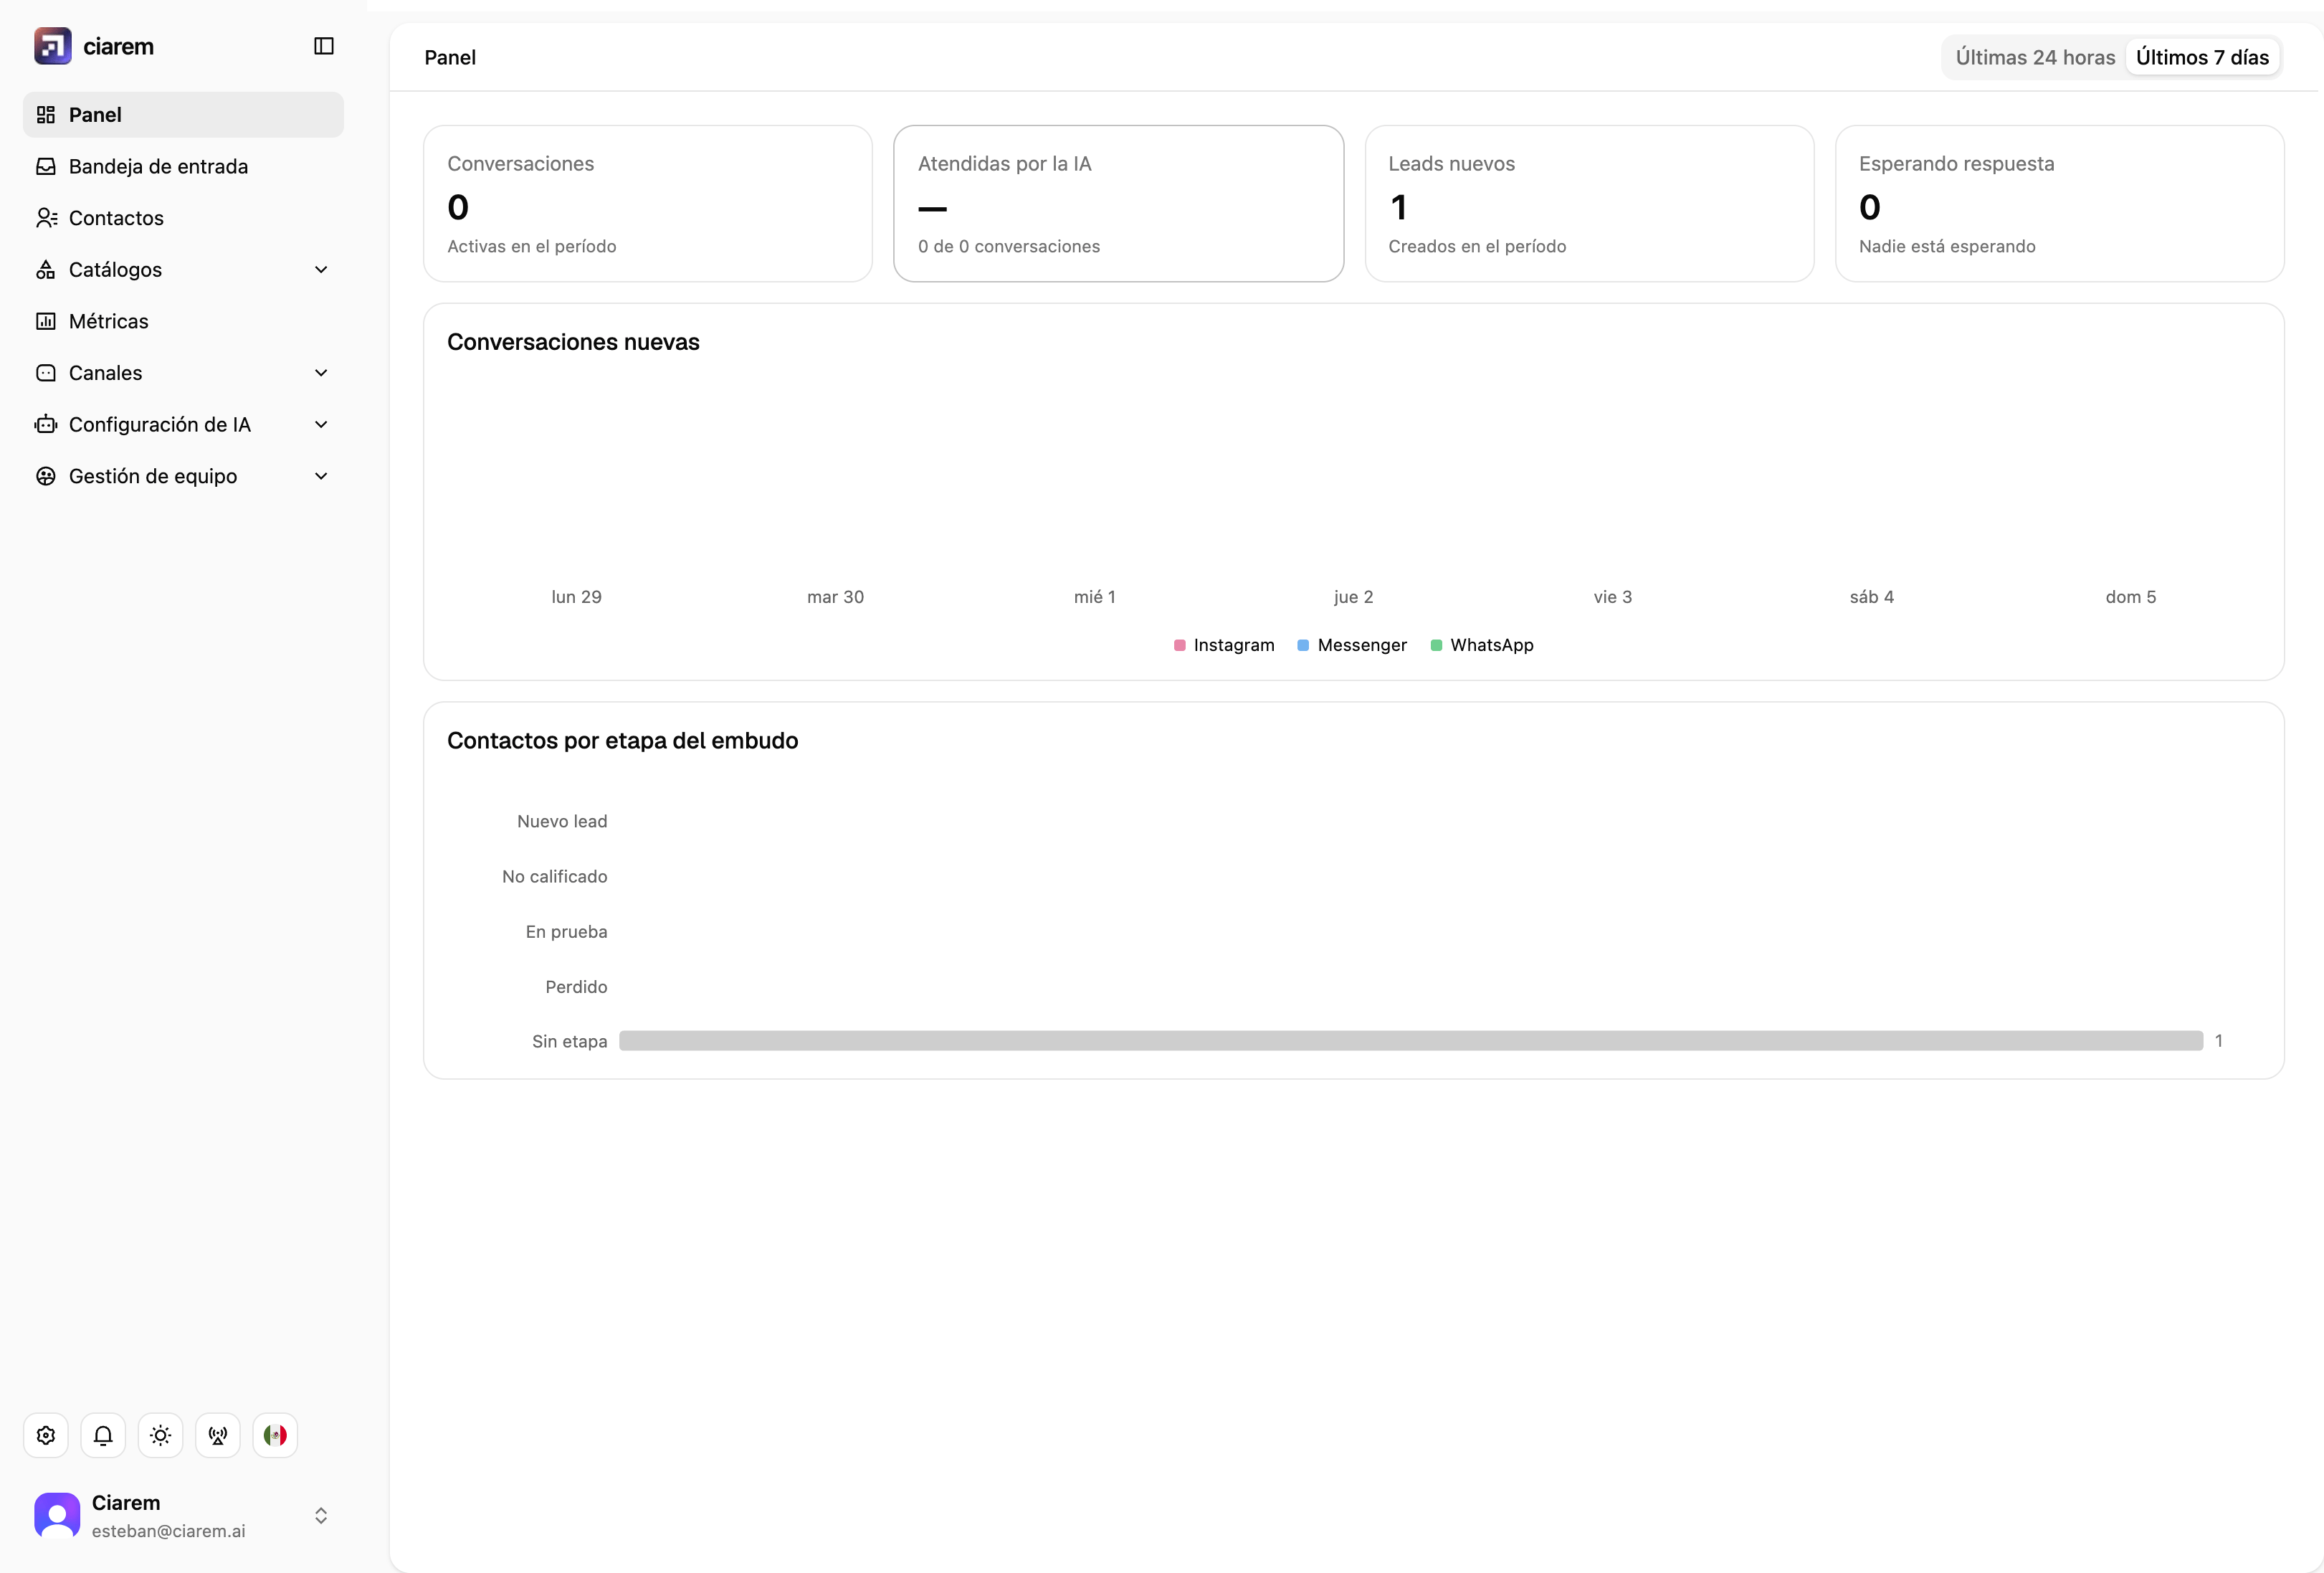Open the Contactos page
This screenshot has height=1573, width=2324.
coord(183,218)
